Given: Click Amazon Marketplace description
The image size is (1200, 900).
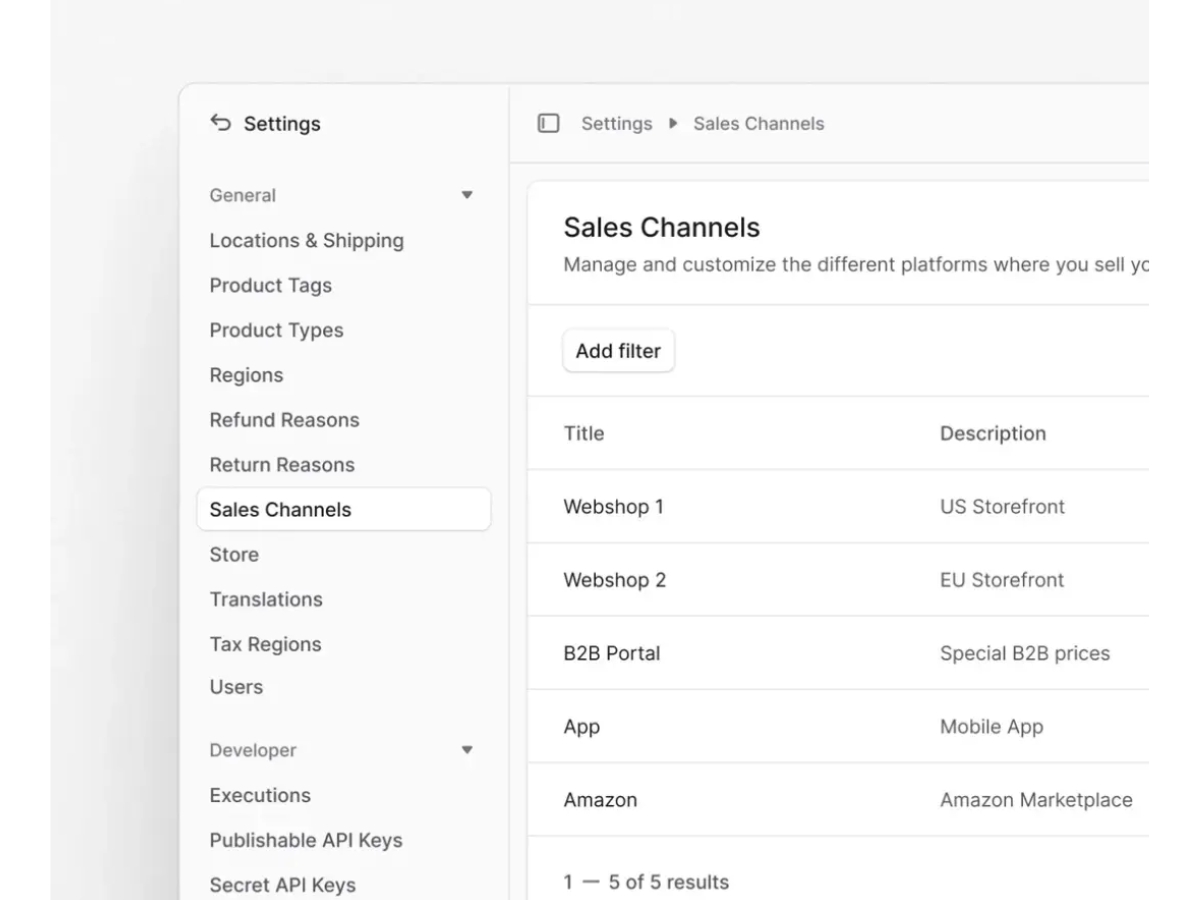Looking at the screenshot, I should (1036, 800).
